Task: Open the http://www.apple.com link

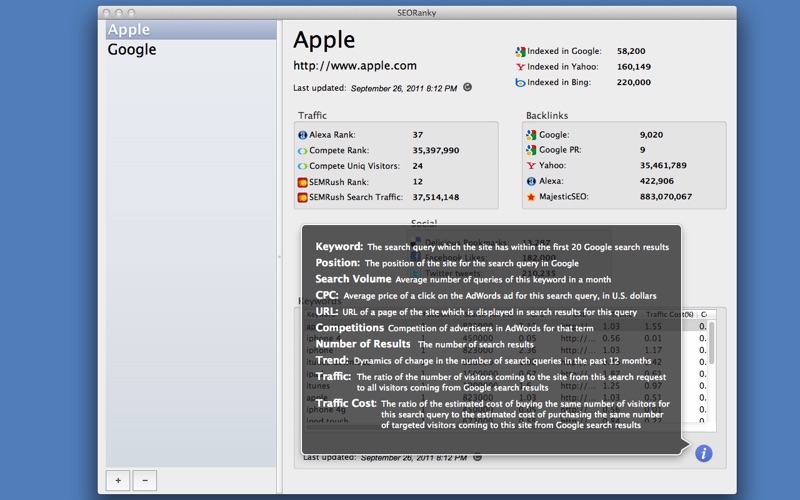Action: tap(355, 66)
